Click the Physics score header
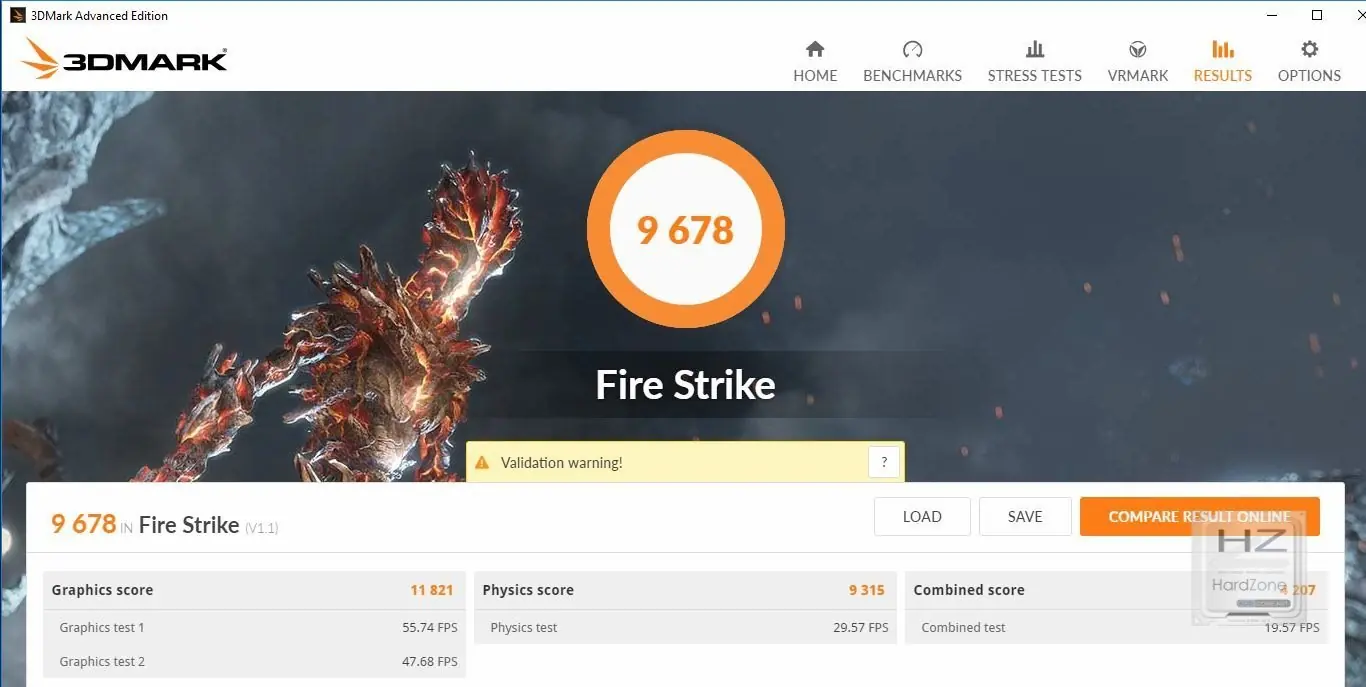 tap(528, 590)
